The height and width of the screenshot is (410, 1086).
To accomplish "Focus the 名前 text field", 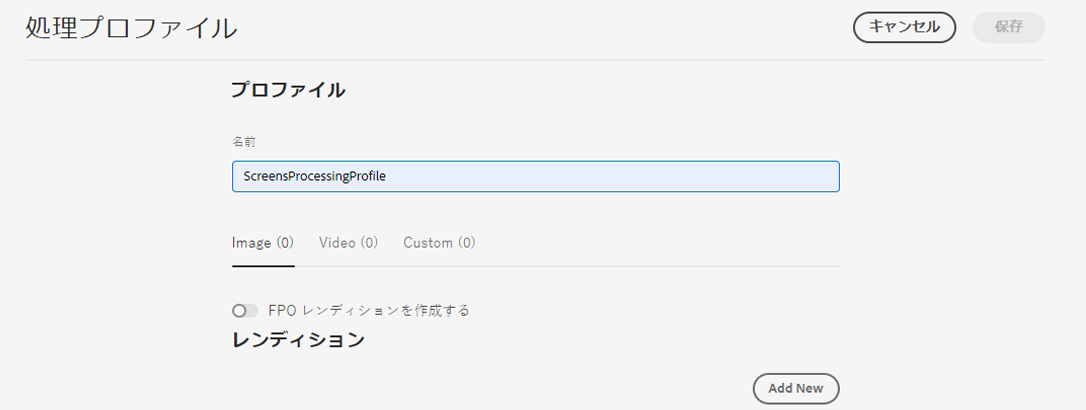I will [535, 176].
